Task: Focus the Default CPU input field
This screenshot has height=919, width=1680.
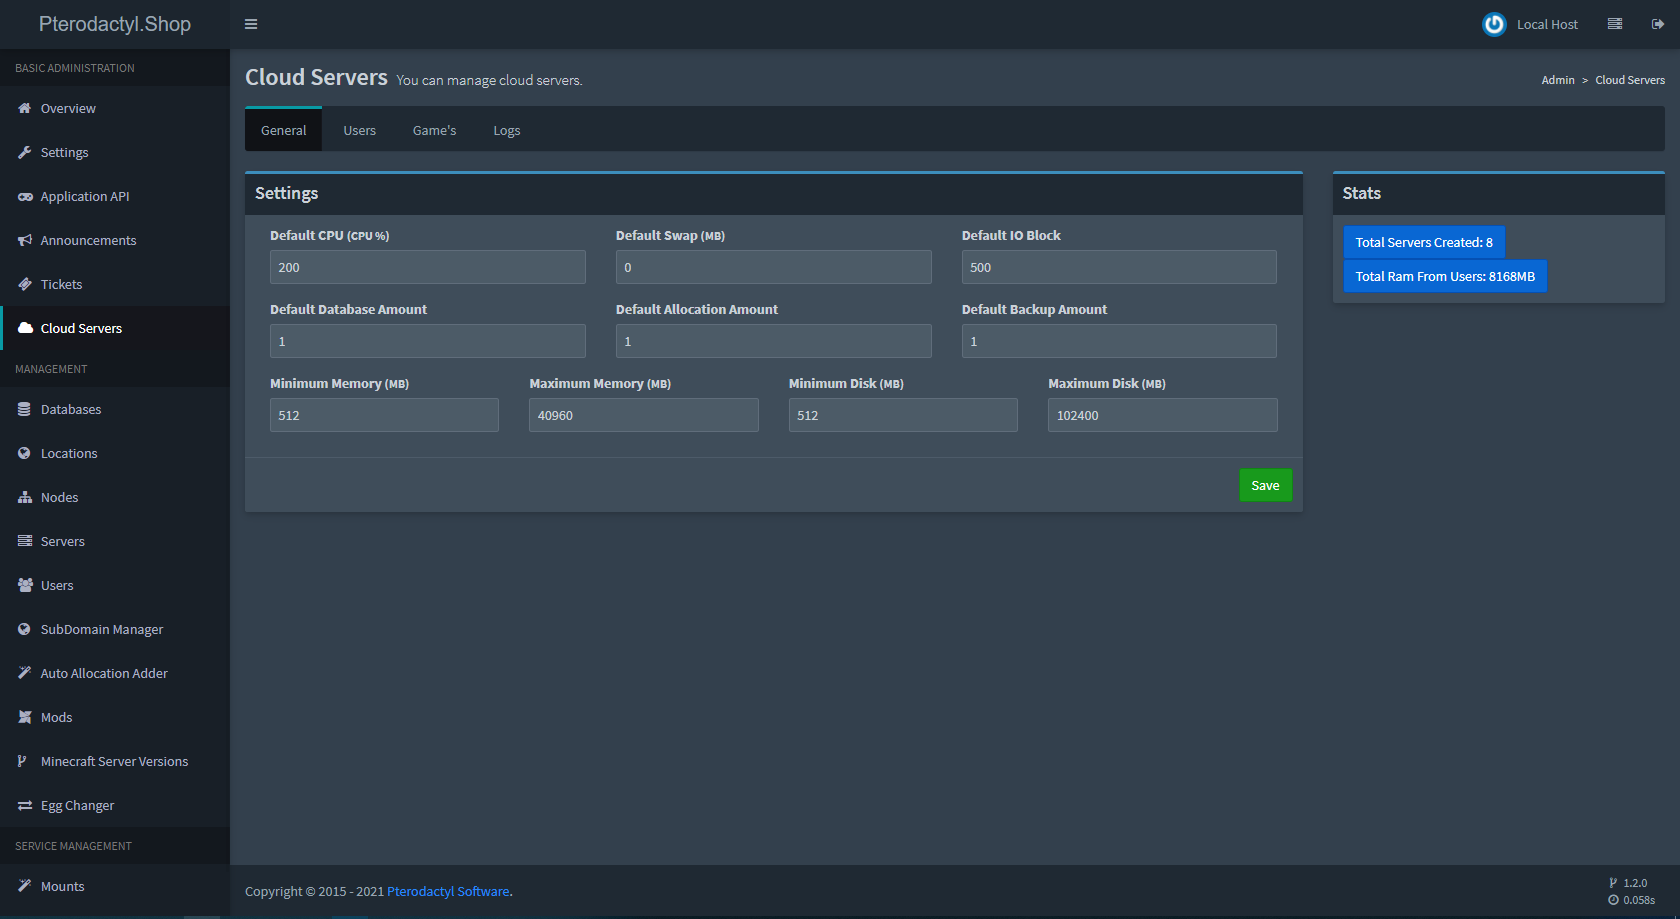Action: coord(427,267)
